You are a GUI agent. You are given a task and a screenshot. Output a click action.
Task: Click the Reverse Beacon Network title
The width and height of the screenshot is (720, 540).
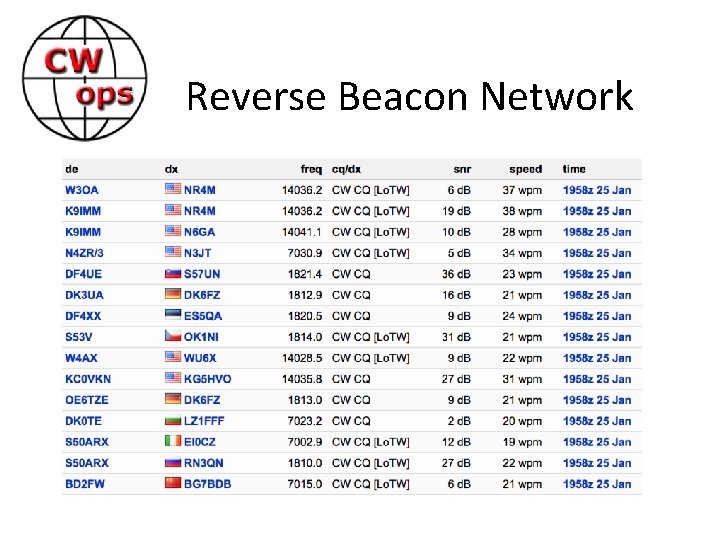click(410, 96)
